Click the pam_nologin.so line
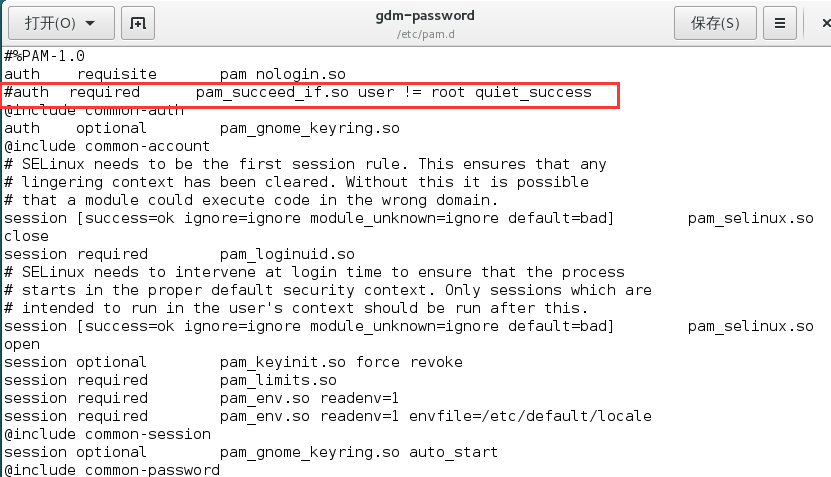The image size is (831, 477). click(175, 74)
